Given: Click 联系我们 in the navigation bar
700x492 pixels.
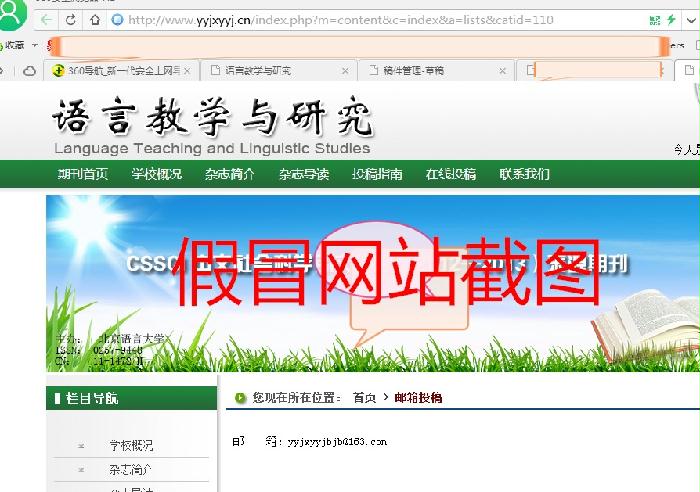Looking at the screenshot, I should coord(524,174).
